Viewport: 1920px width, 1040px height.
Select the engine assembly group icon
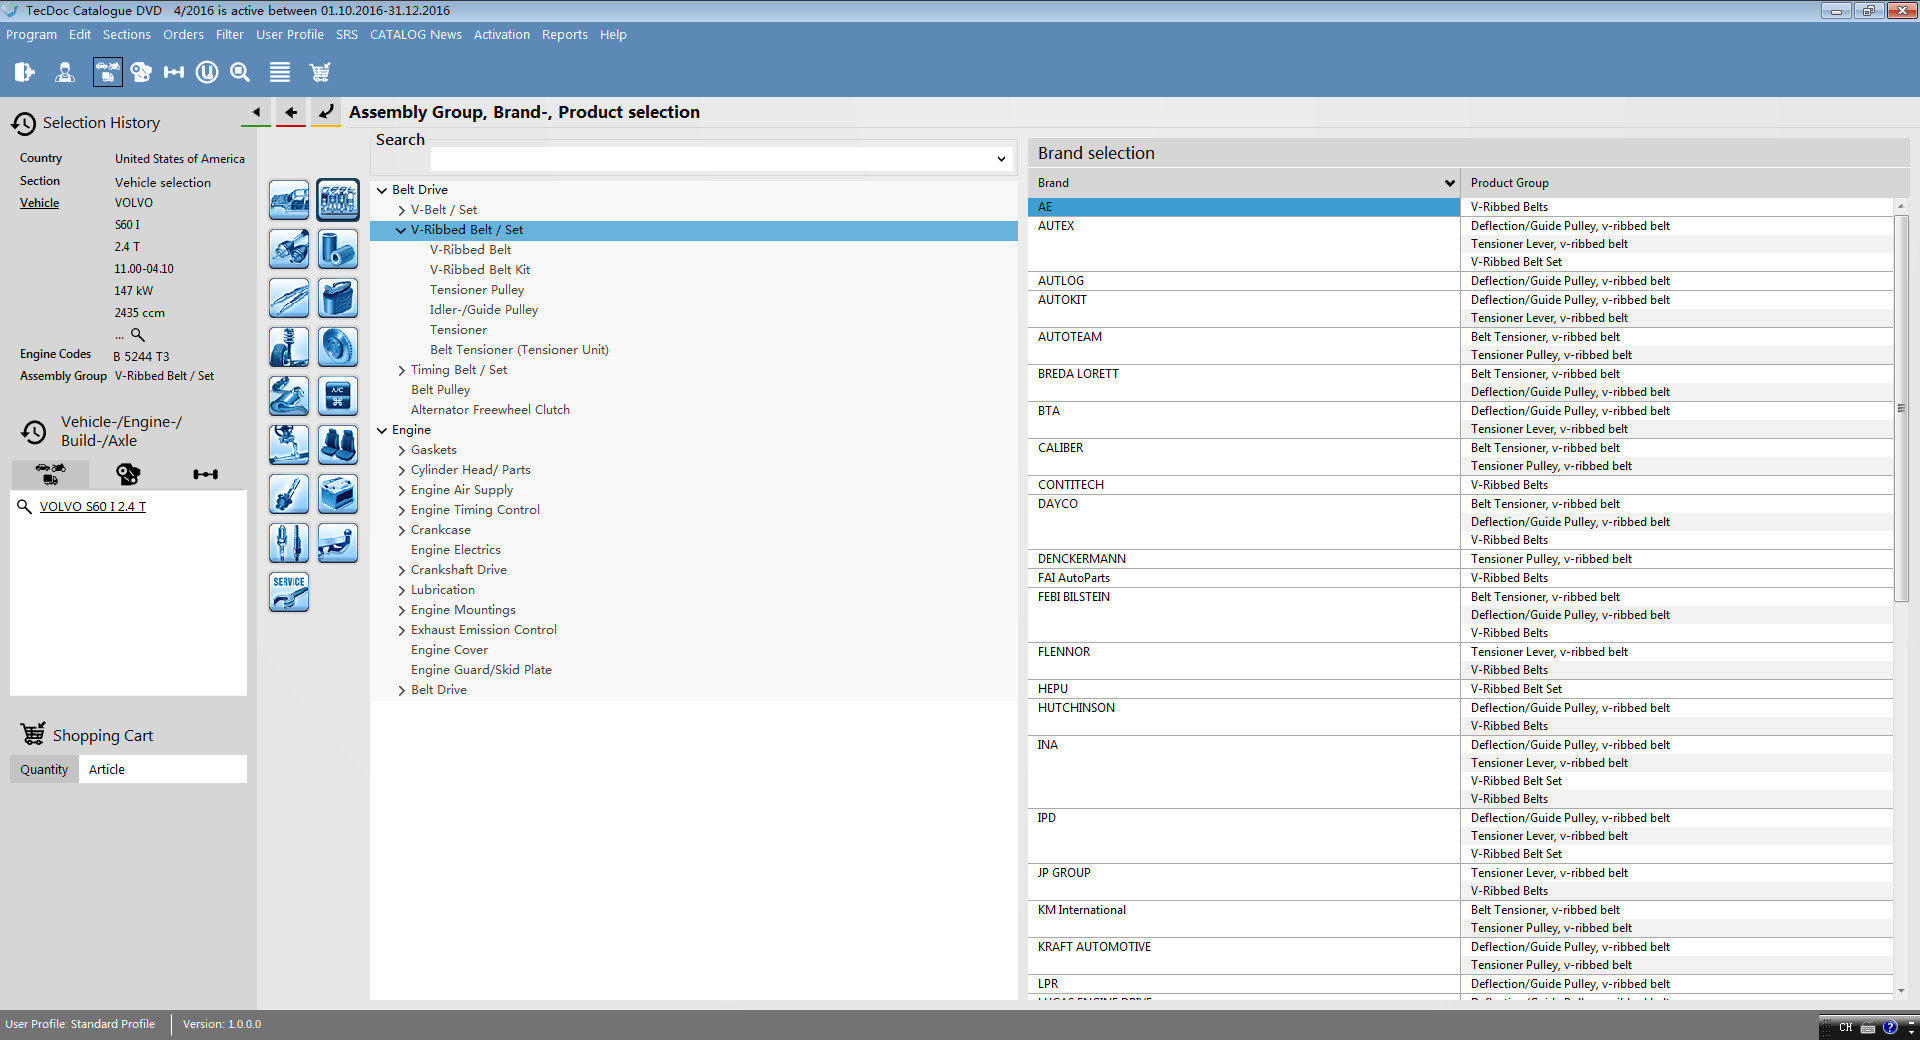click(338, 200)
